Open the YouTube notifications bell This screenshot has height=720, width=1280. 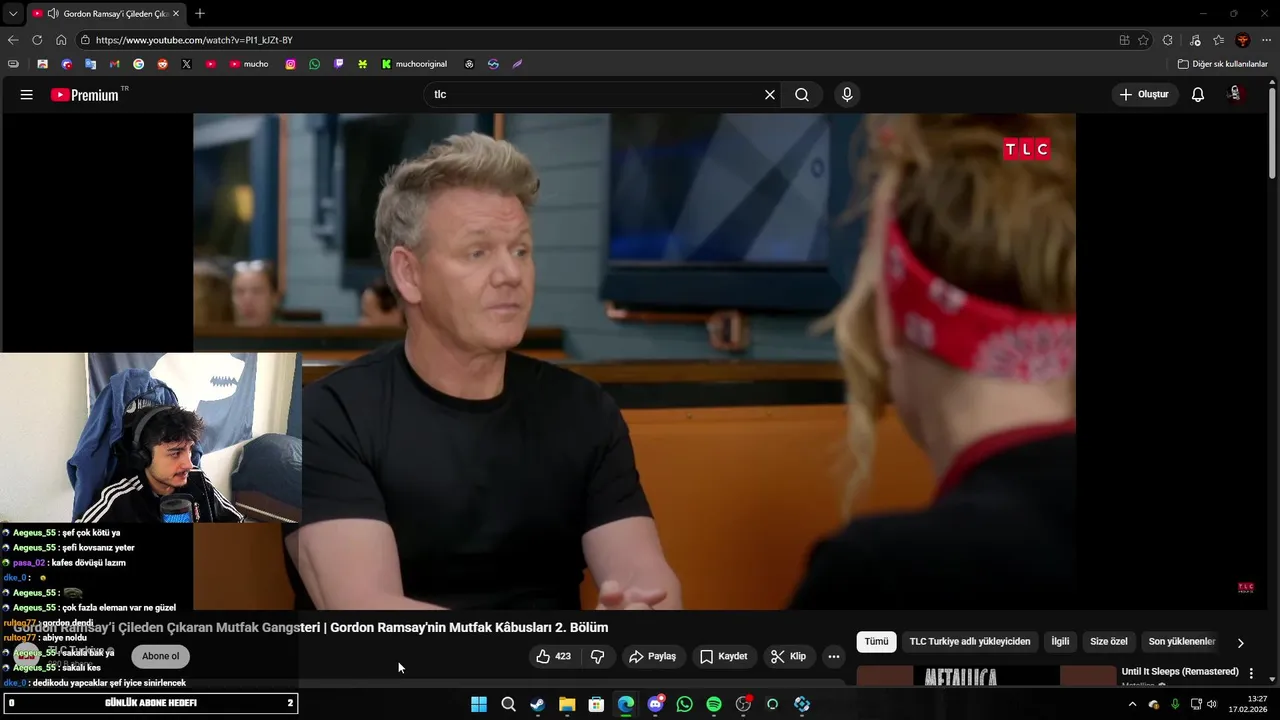coord(1198,95)
